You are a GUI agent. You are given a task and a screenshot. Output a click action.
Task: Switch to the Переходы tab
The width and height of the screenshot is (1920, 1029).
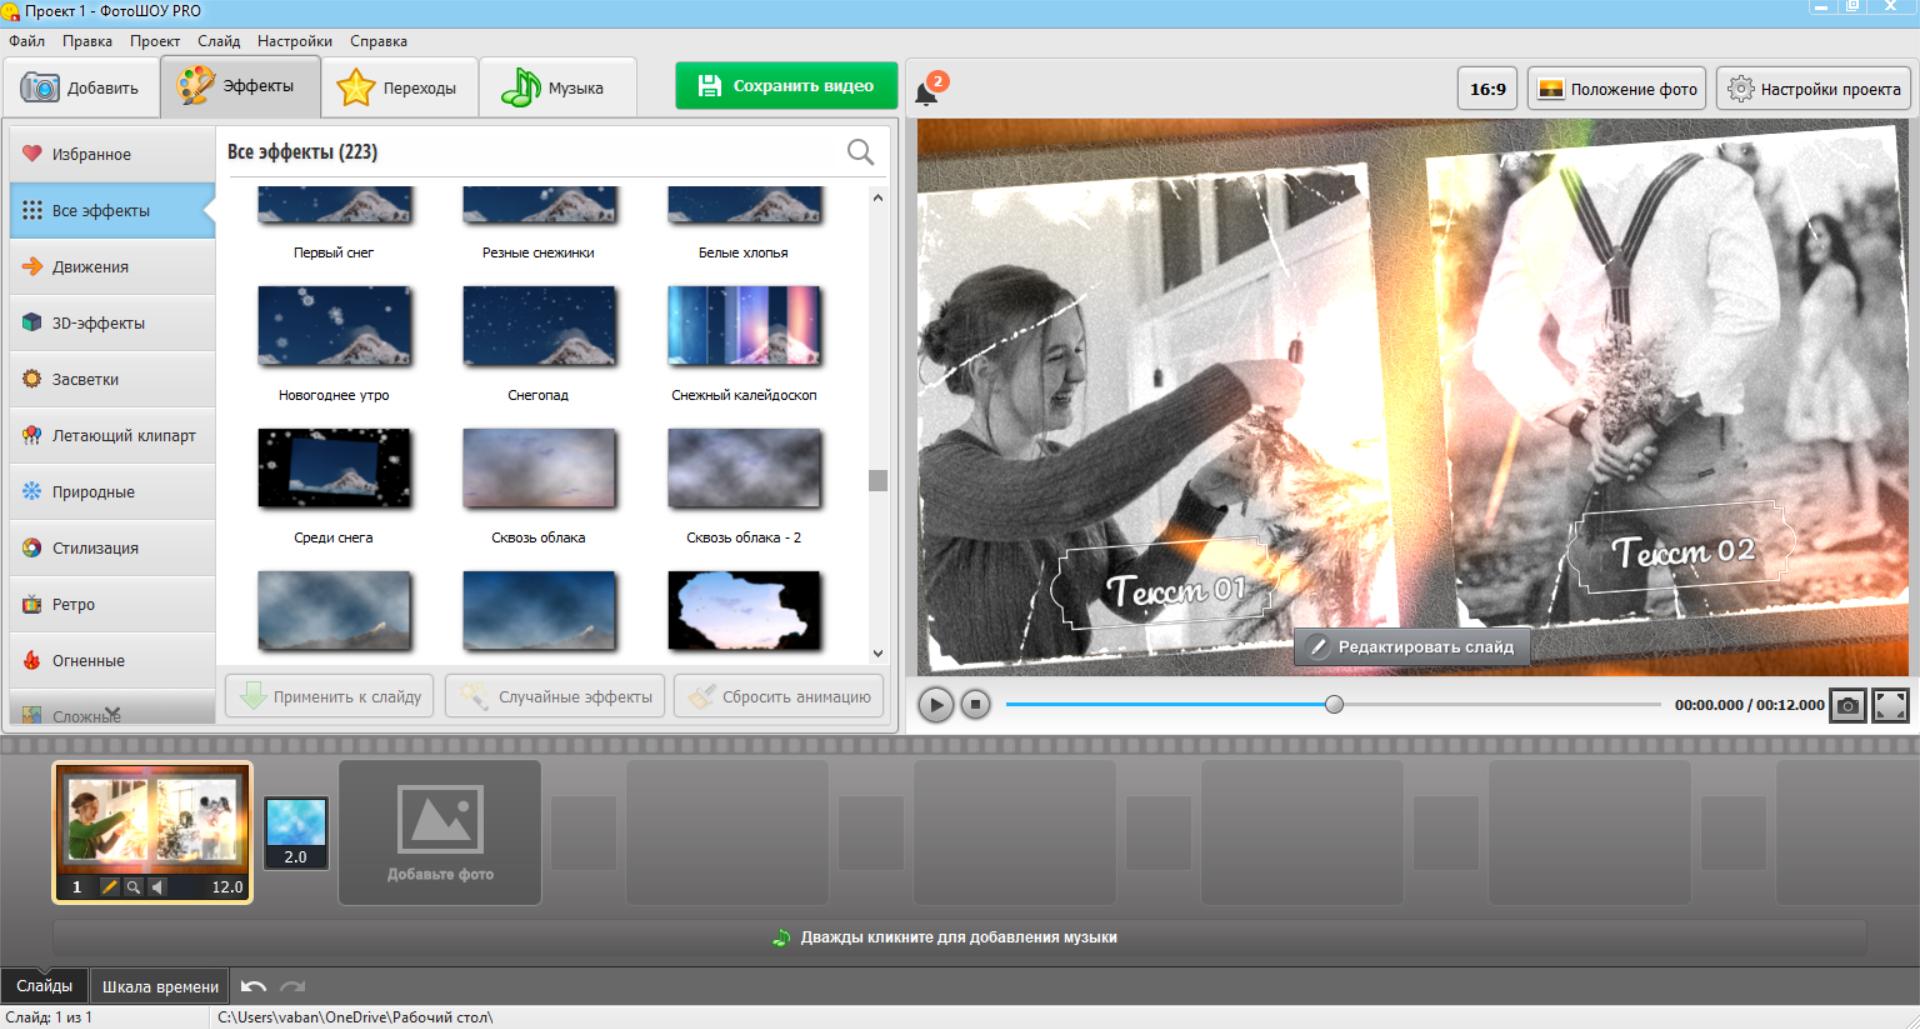(399, 88)
